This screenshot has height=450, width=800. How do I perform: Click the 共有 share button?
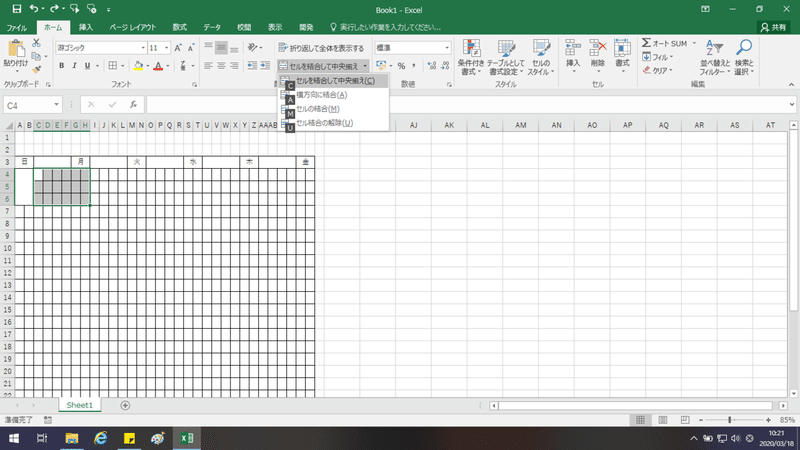(x=773, y=28)
